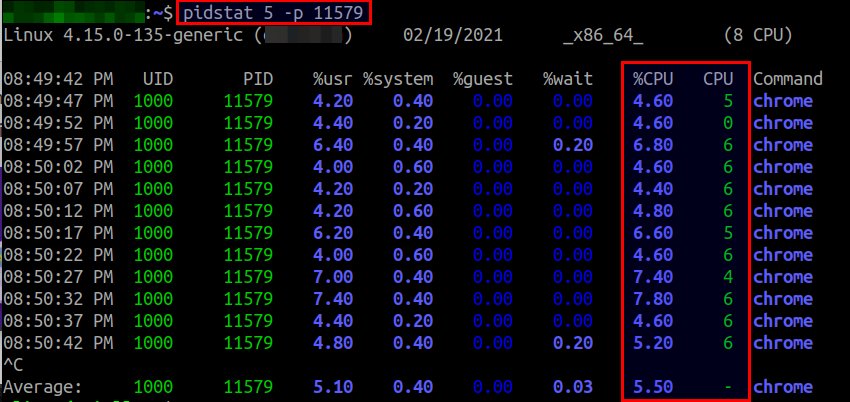Screen dimensions: 850x402
Task: Click the pidstat 5 -p 11579 command text
Action: (272, 13)
